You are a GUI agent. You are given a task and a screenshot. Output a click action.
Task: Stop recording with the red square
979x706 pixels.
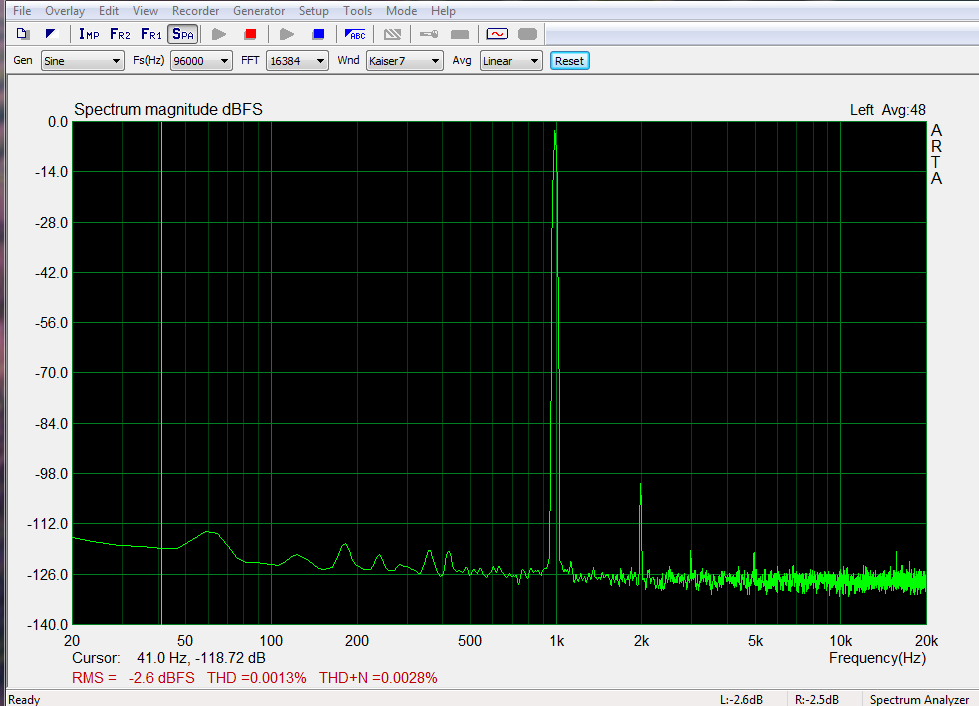250,34
